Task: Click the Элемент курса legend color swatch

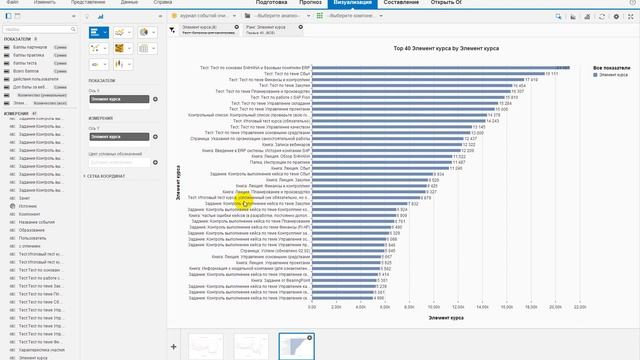Action: (596, 75)
